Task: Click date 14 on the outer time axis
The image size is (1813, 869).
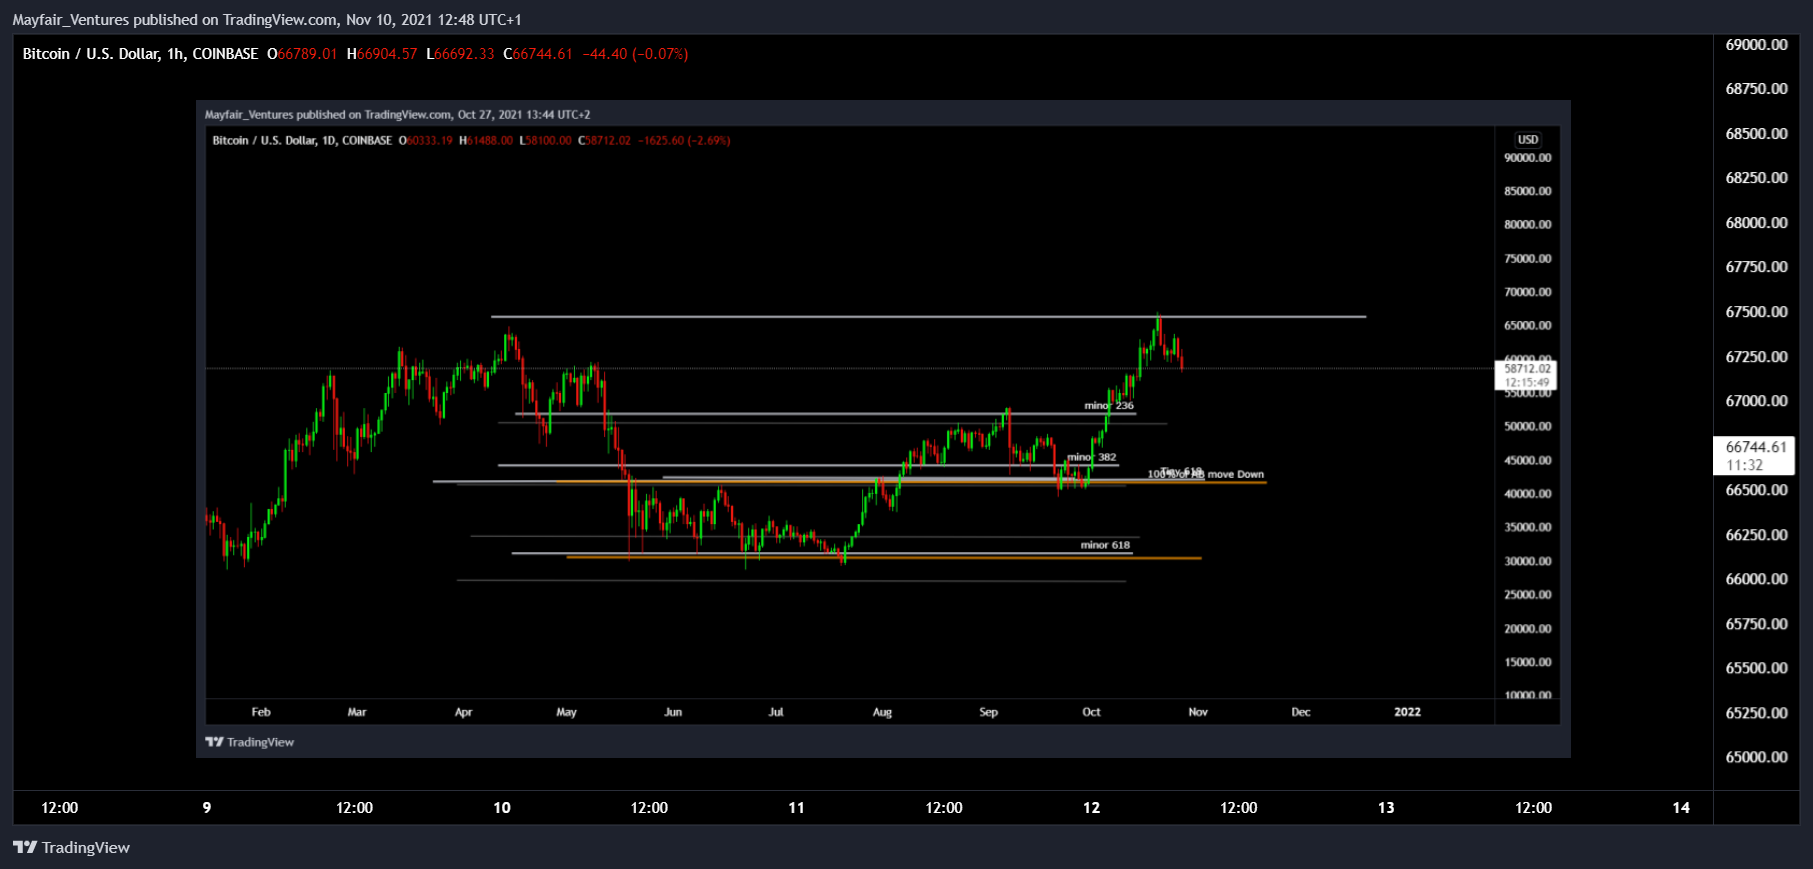Action: click(1681, 807)
